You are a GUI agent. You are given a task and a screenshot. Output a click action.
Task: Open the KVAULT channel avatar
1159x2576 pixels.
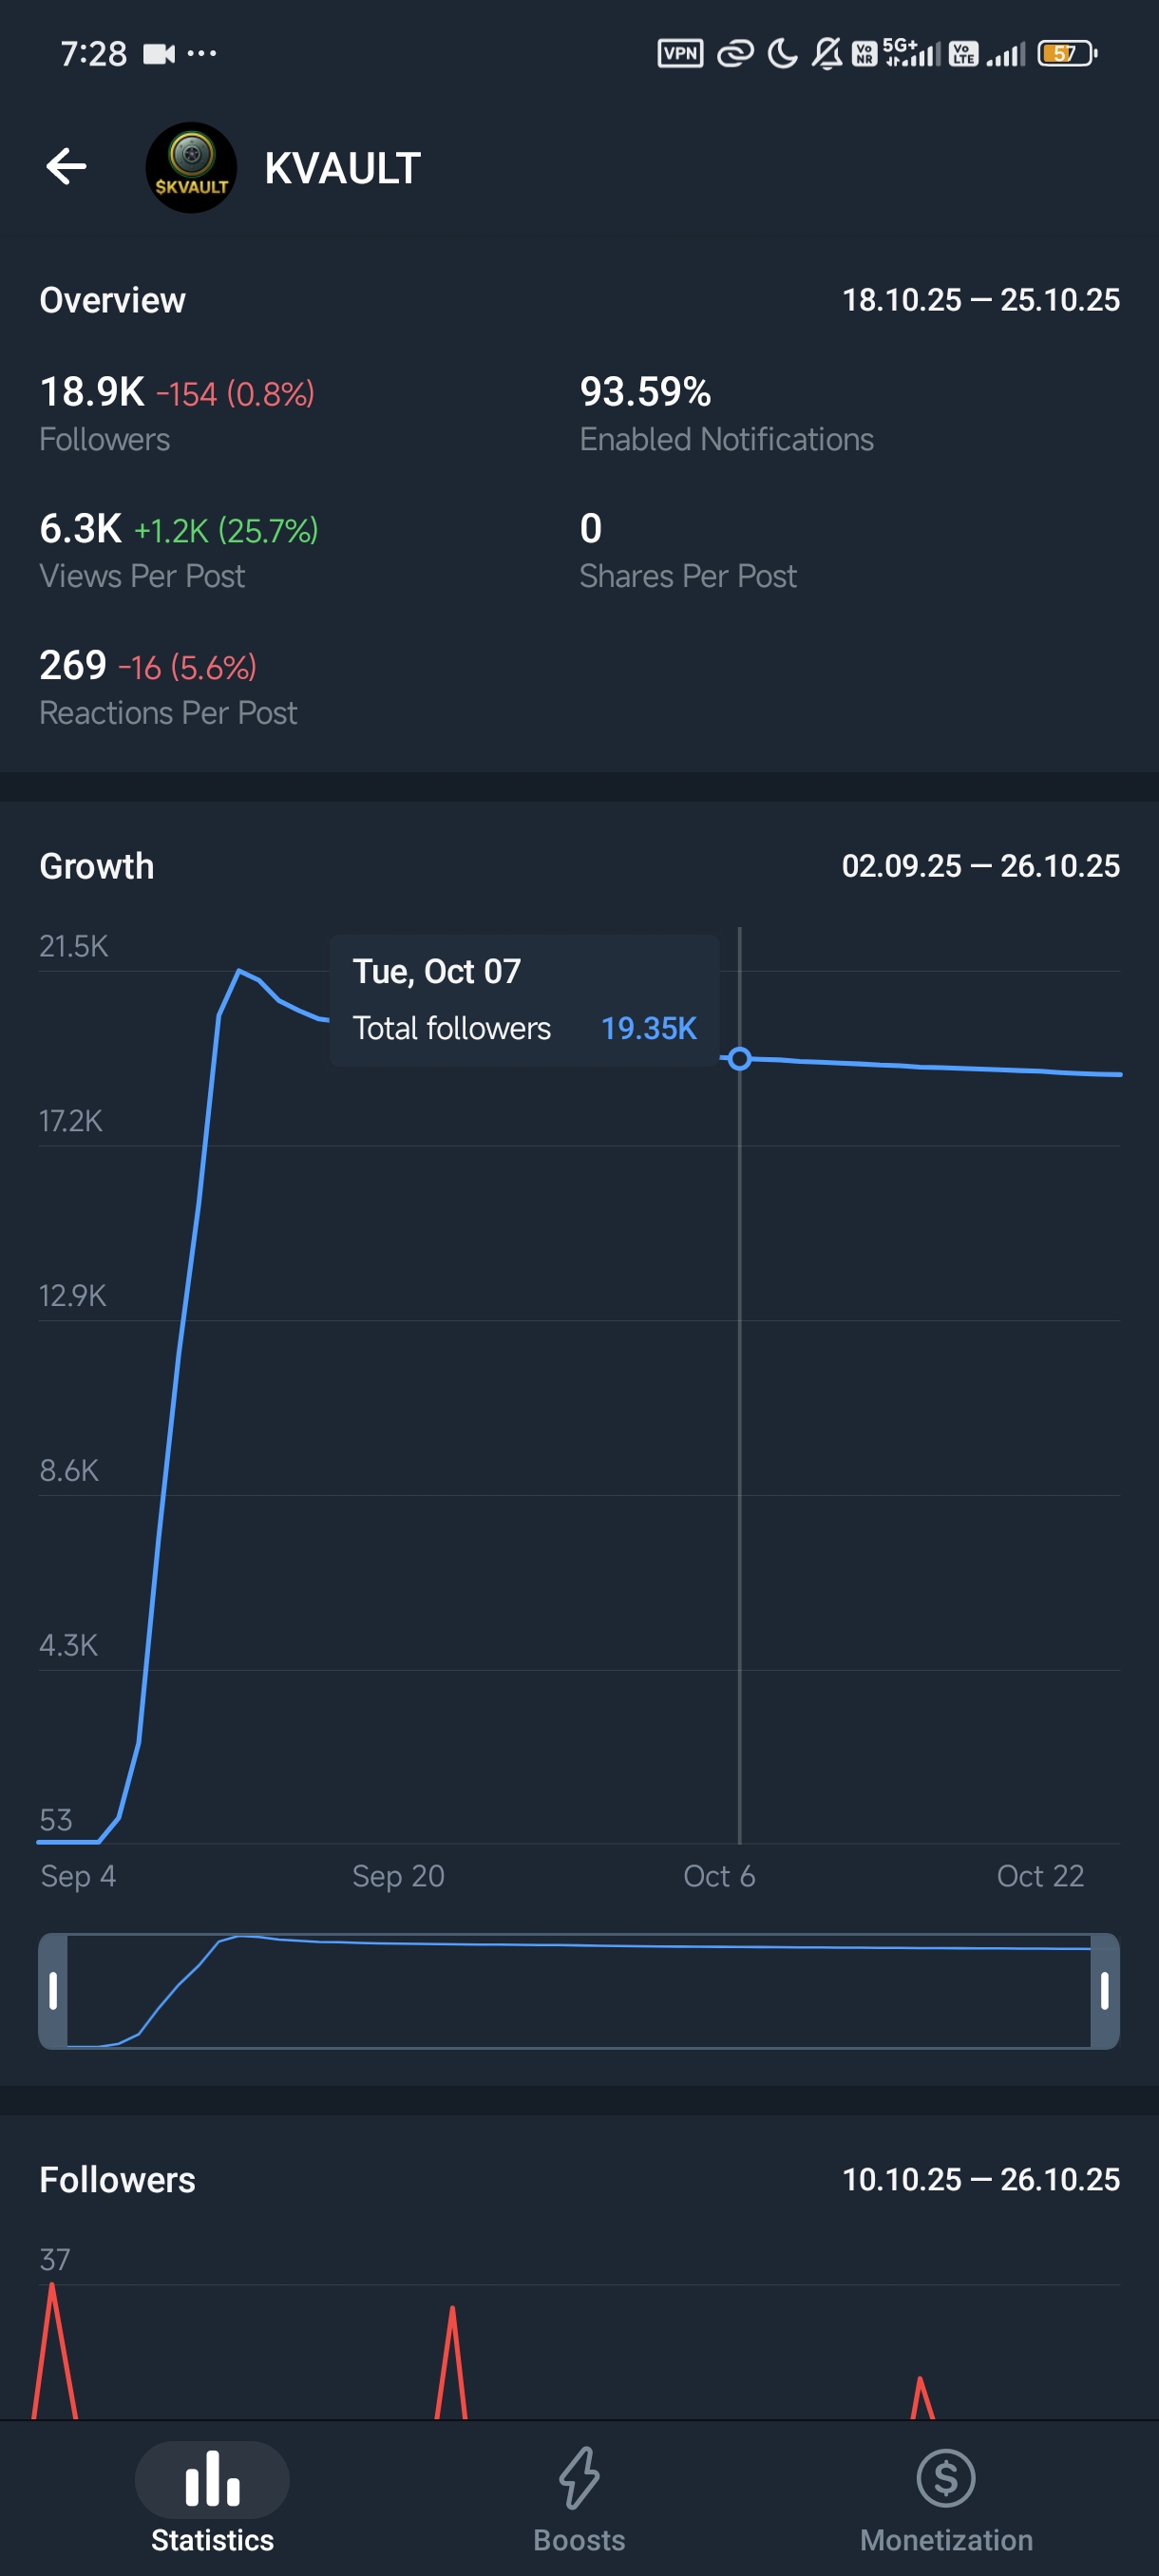[191, 168]
